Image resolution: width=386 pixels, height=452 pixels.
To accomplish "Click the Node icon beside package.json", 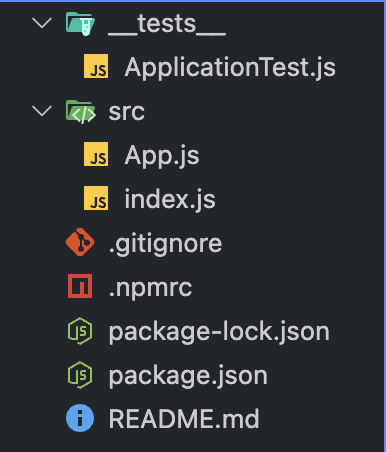I will pyautogui.click(x=80, y=375).
